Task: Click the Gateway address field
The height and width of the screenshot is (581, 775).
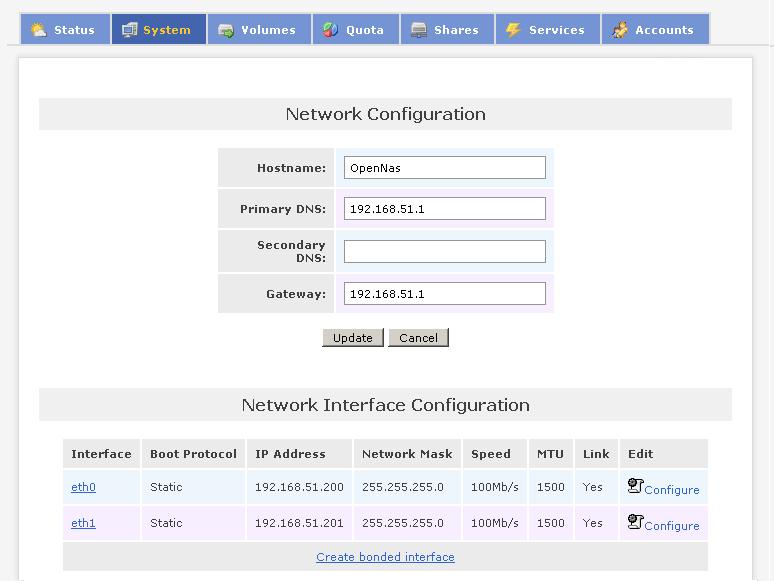Action: (444, 294)
